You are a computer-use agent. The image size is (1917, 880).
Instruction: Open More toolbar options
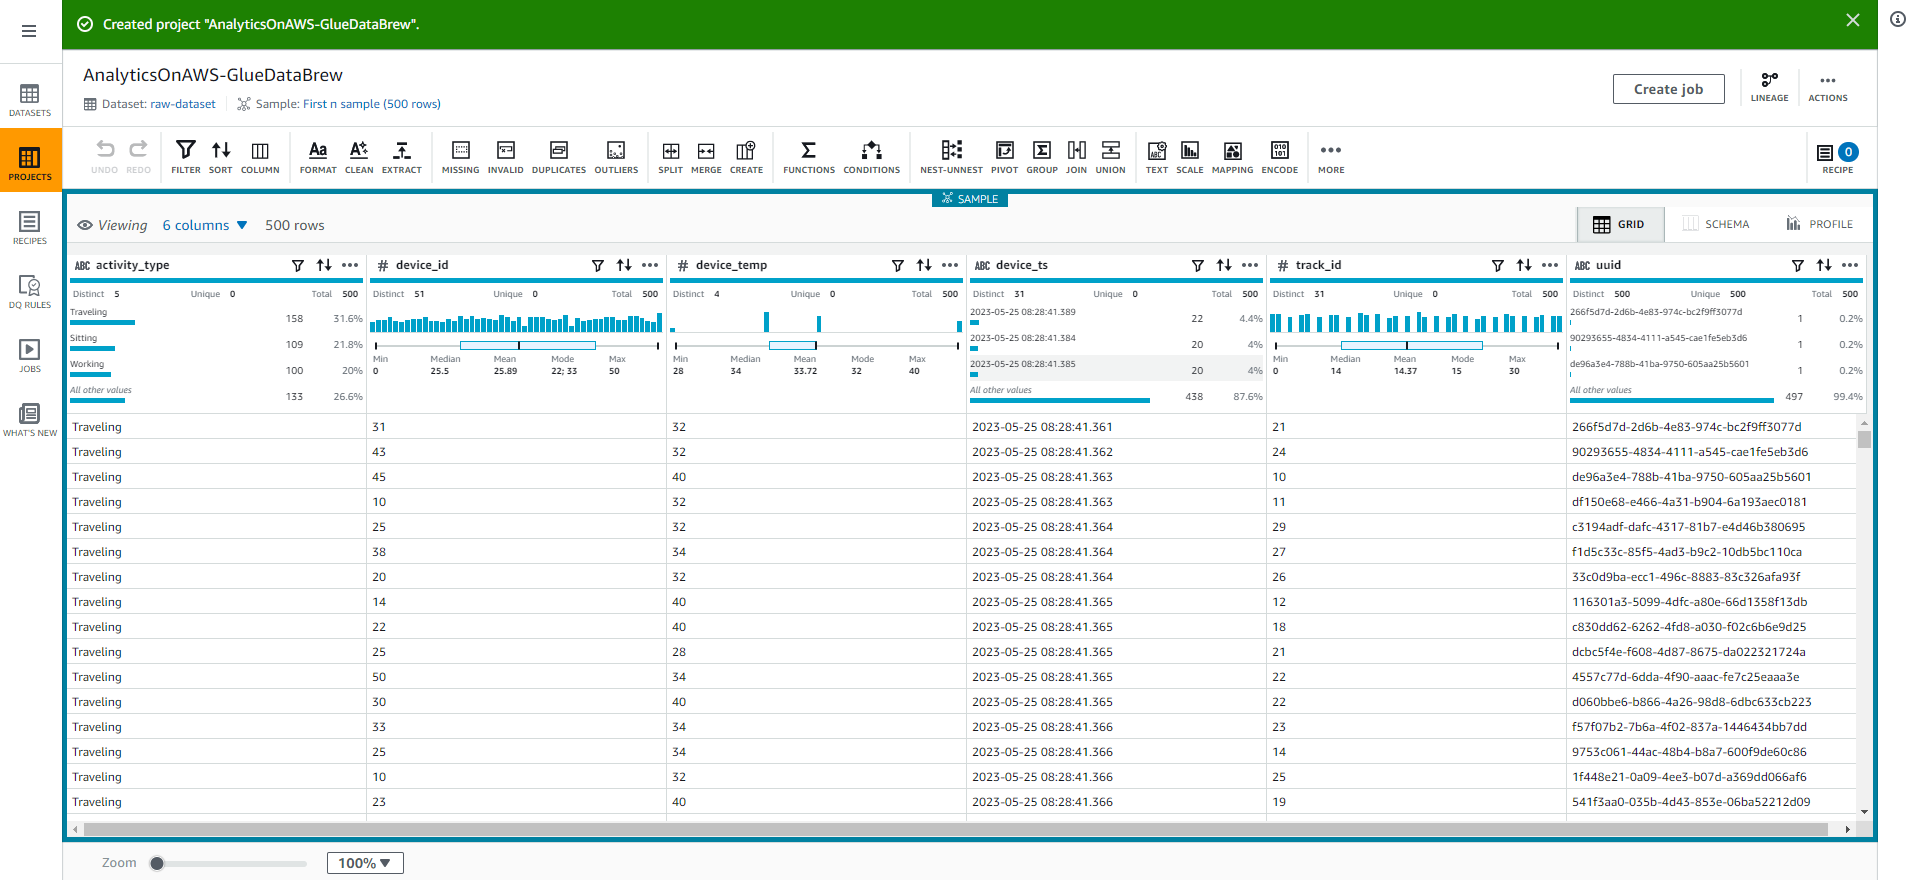coord(1331,157)
